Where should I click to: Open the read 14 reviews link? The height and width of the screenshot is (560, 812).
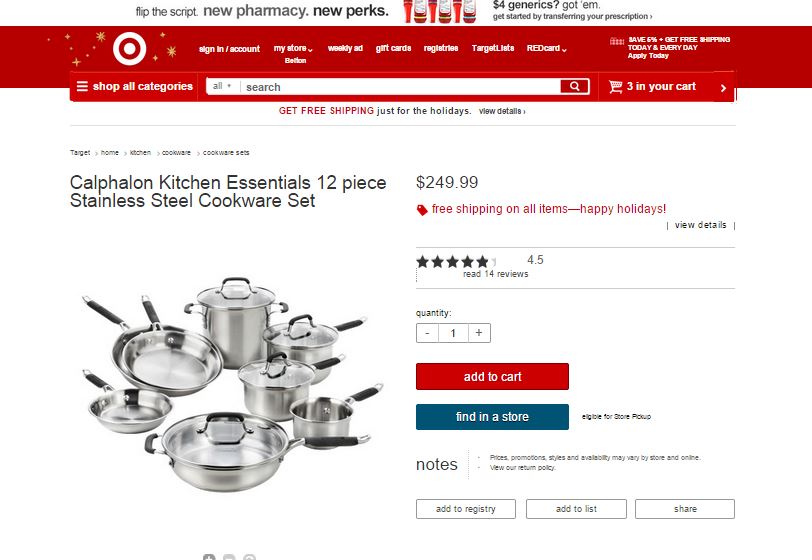click(x=496, y=274)
